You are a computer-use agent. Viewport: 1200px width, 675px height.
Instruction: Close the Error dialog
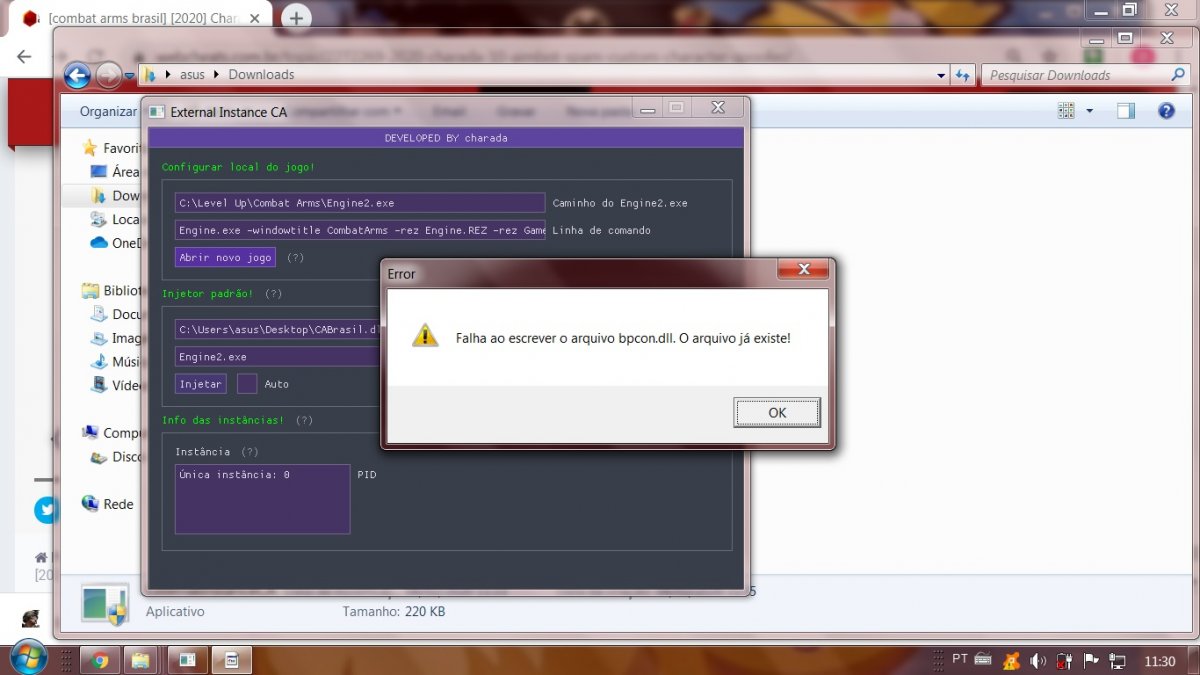coord(803,270)
